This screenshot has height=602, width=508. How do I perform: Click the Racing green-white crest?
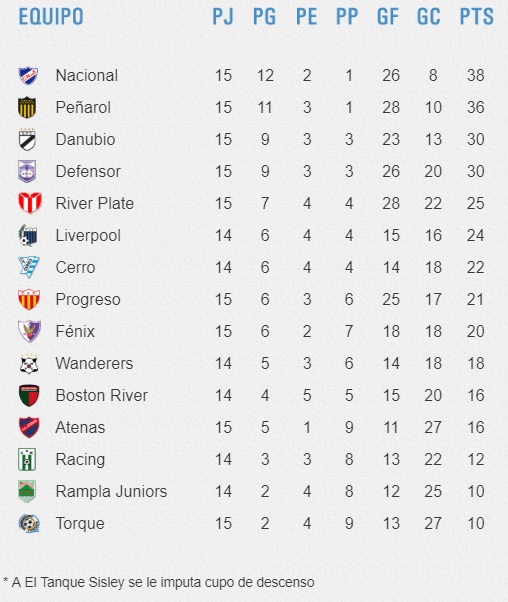point(27,459)
